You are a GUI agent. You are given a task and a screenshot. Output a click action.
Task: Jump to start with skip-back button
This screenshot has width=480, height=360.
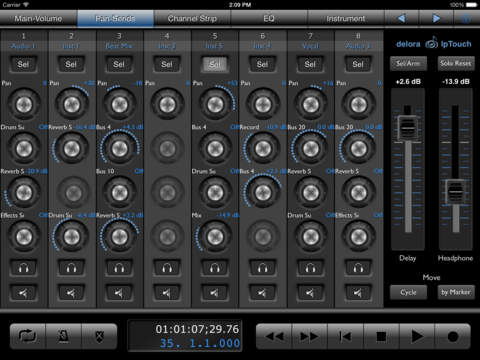(346, 336)
